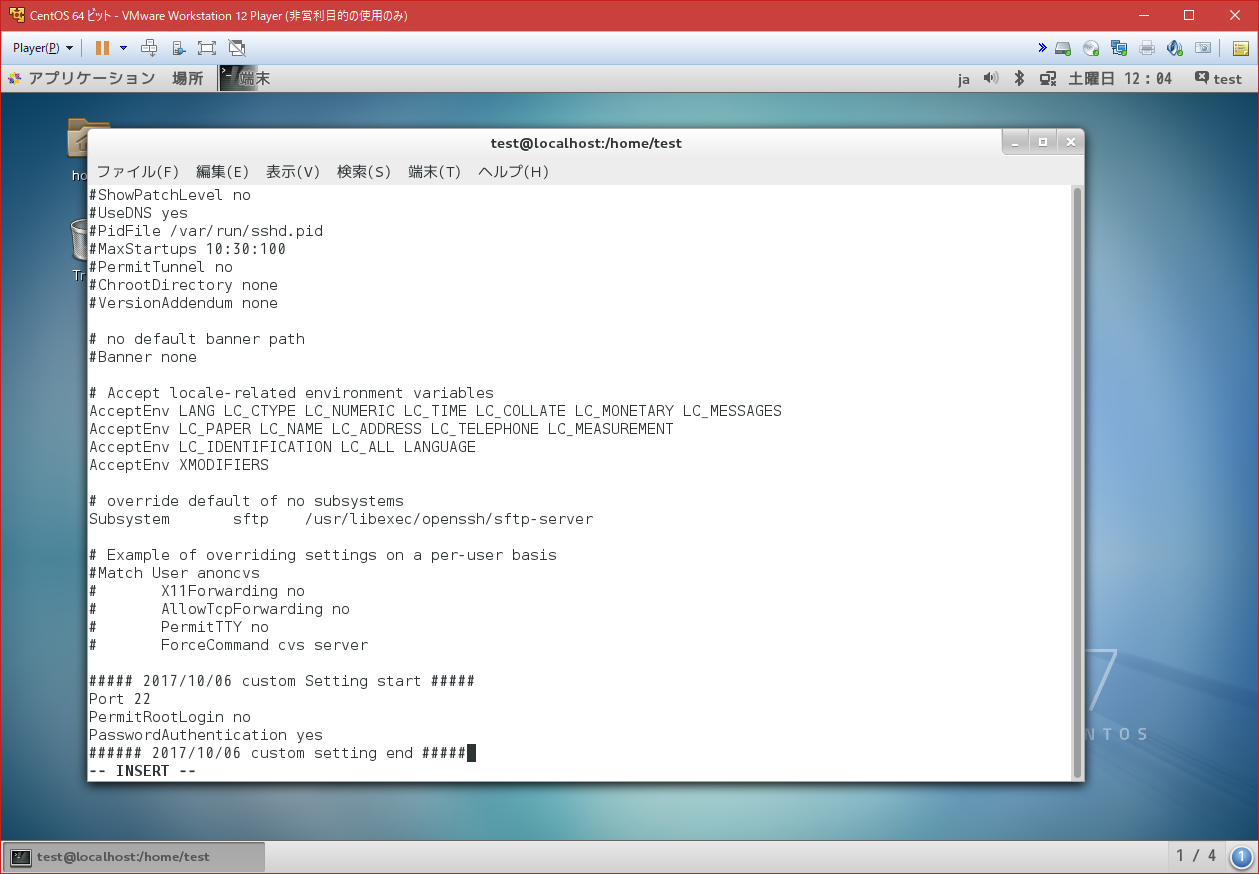Click the CD/DVD drive device icon
Viewport: 1259px width, 874px height.
1090,47
